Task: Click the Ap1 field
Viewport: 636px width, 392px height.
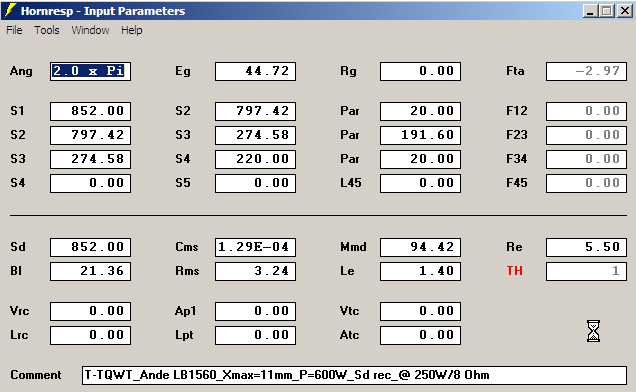Action: 256,311
